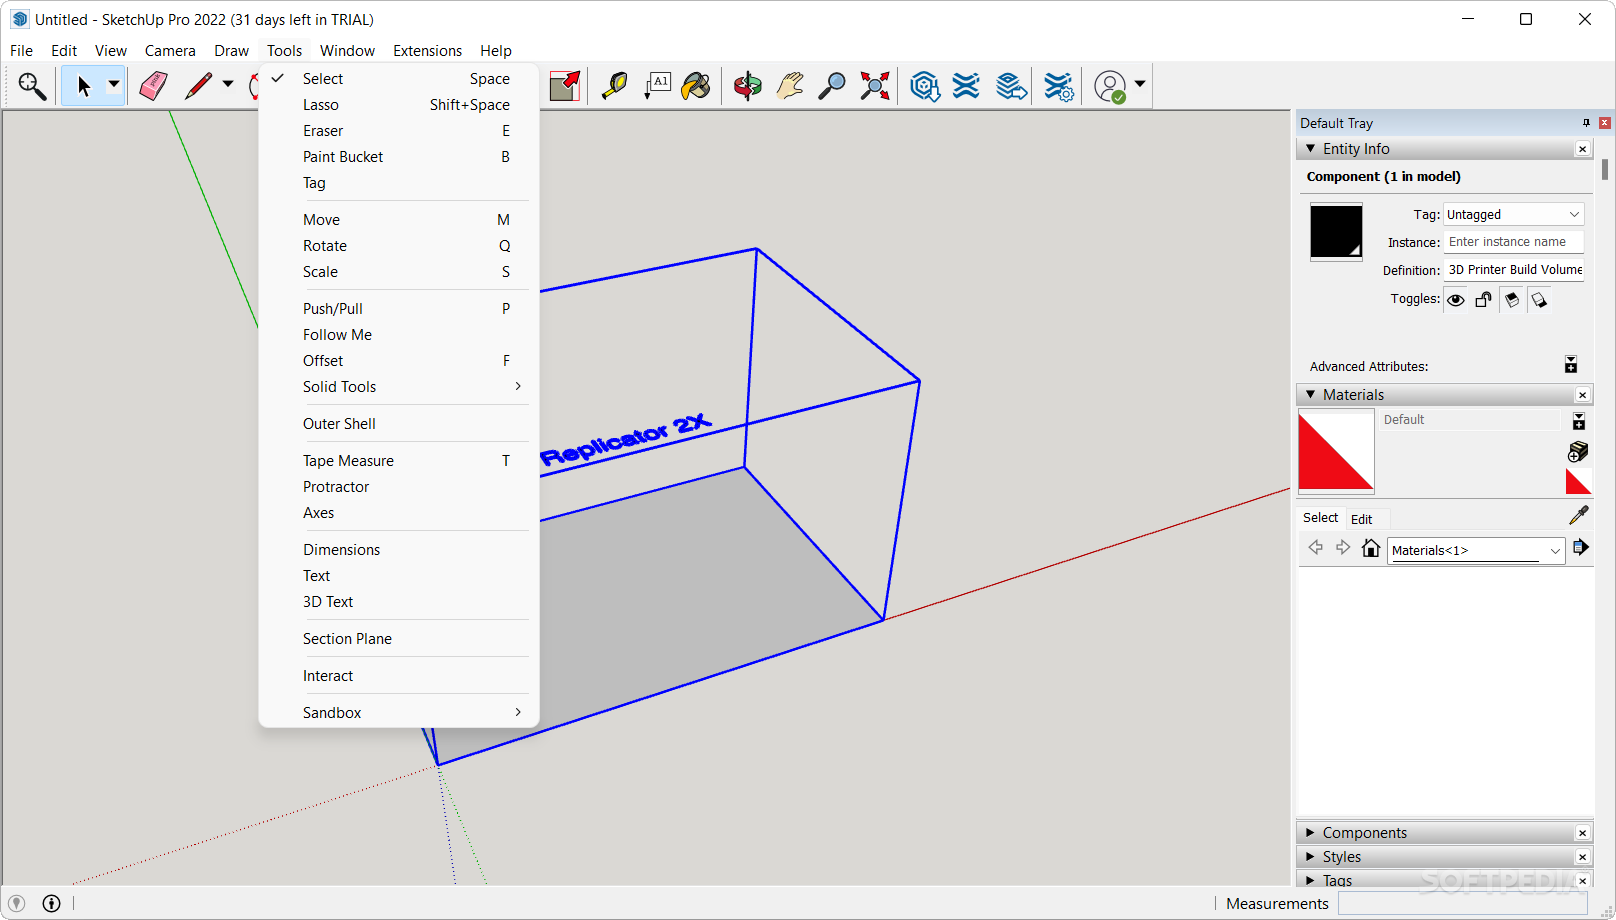Choose the Line pencil tool icon
The height and width of the screenshot is (920, 1616).
point(199,86)
